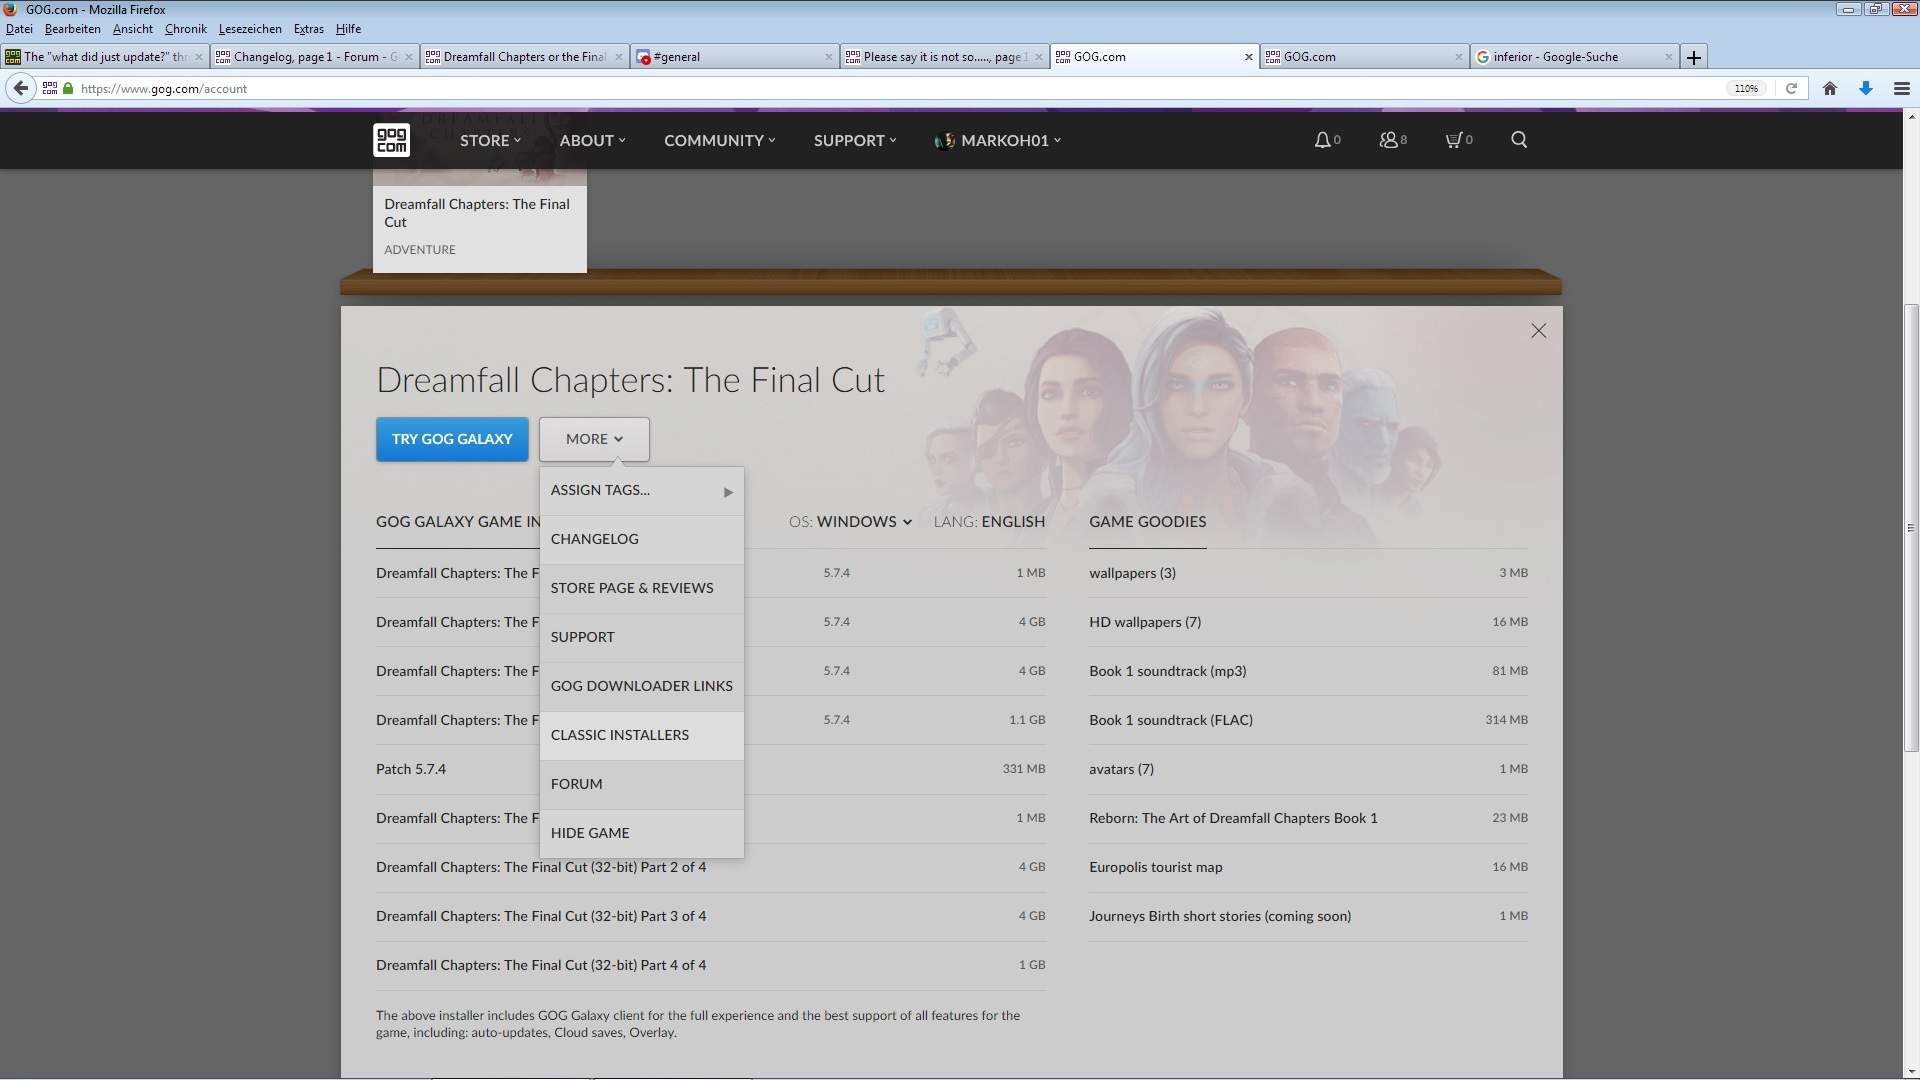The image size is (1920, 1080).
Task: Download Book 1 soundtrack (FLAC)
Action: [1308, 720]
